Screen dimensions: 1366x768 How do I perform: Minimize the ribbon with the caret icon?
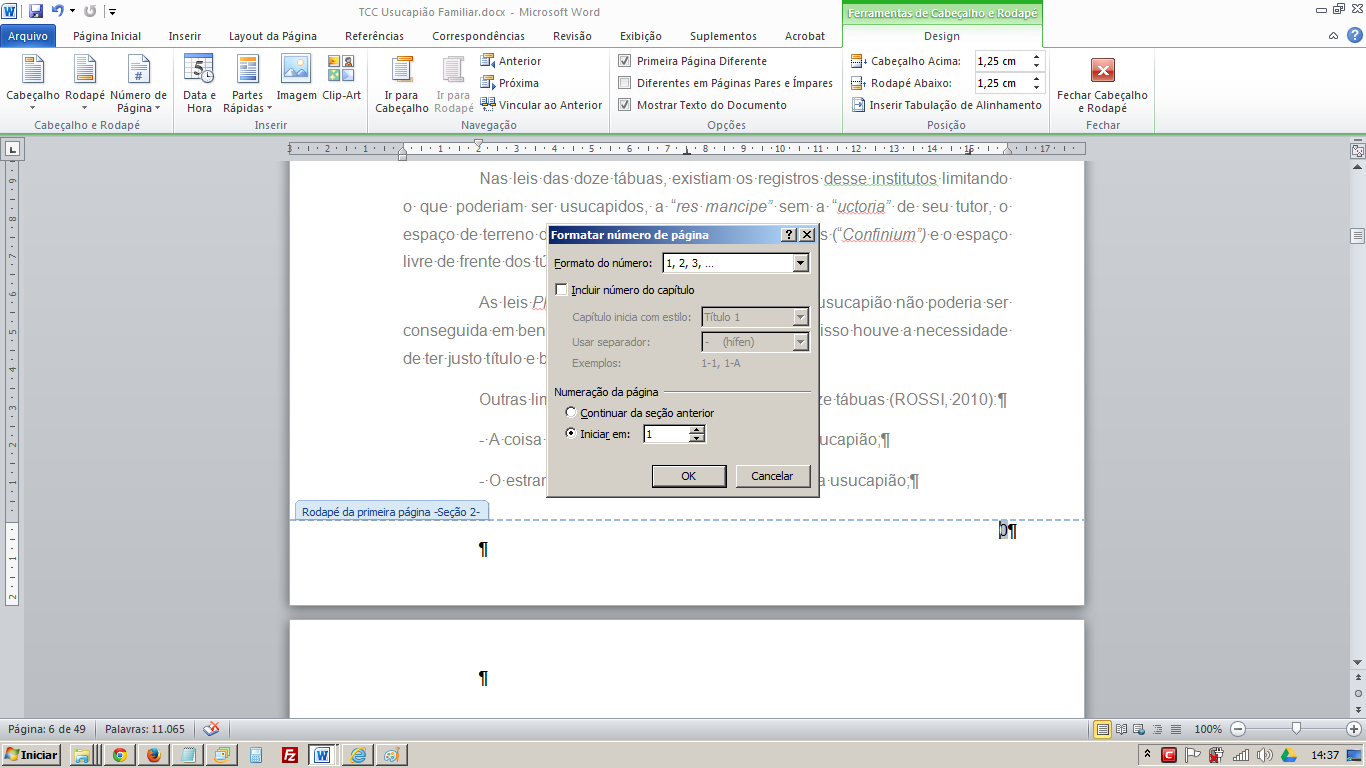(x=1334, y=36)
